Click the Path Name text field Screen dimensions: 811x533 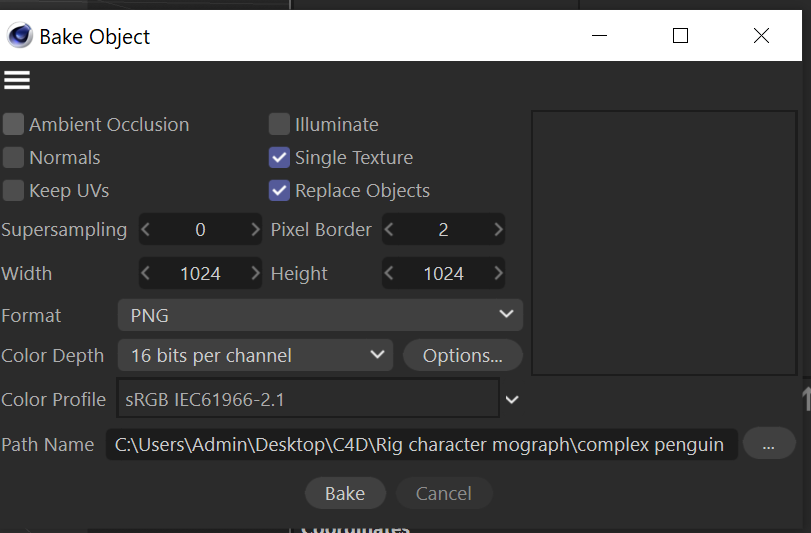coord(420,444)
